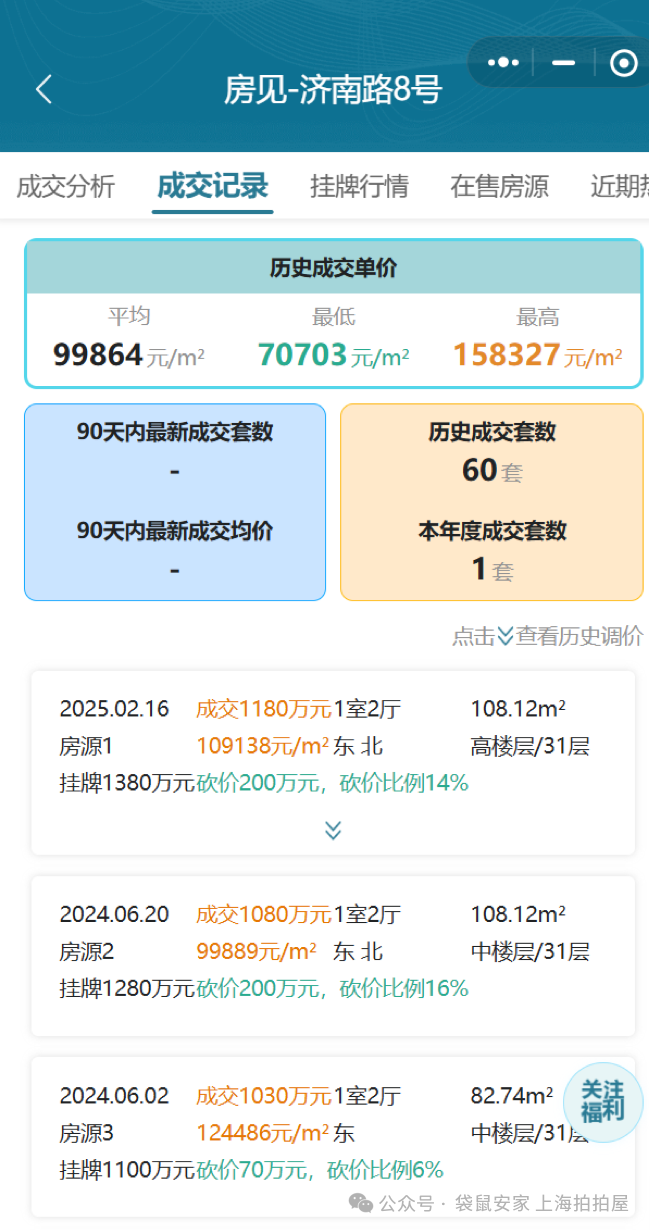The image size is (650, 1230).
Task: Click 成交1030万元 in 房源3 record
Action: pos(264,1095)
